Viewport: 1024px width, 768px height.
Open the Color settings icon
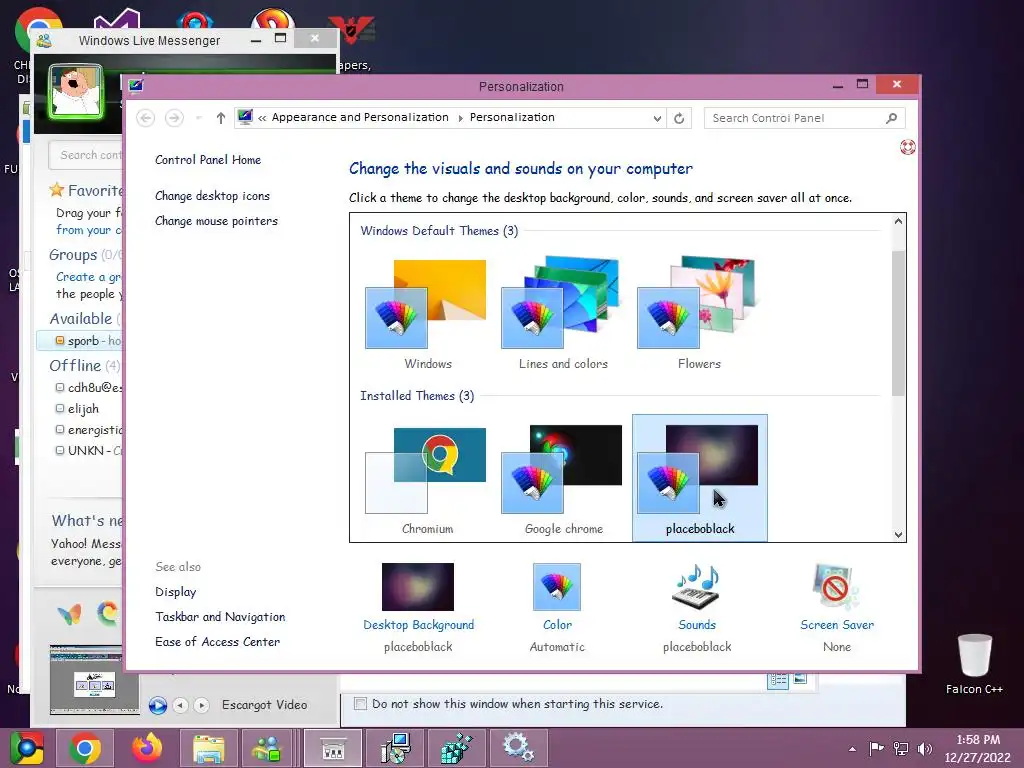pos(556,586)
